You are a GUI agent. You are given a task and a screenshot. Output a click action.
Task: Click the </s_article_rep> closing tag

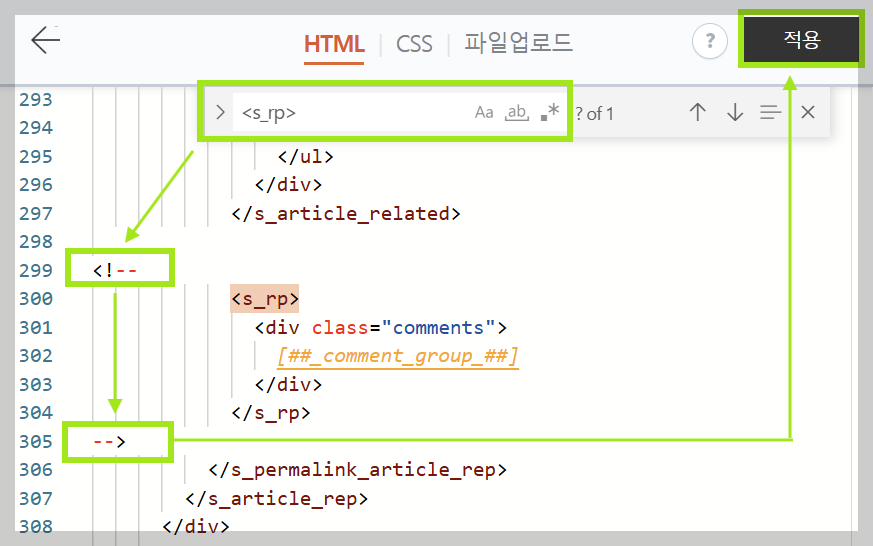click(277, 499)
